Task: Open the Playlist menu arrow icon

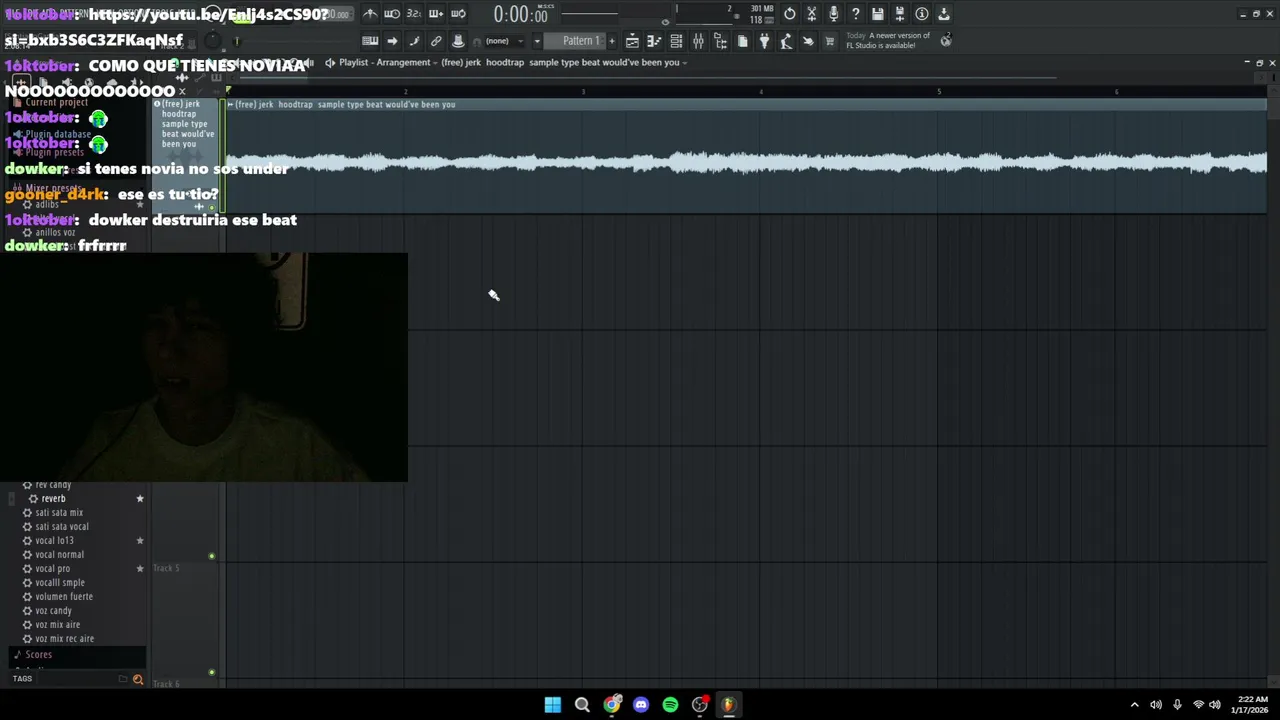Action: click(x=330, y=62)
